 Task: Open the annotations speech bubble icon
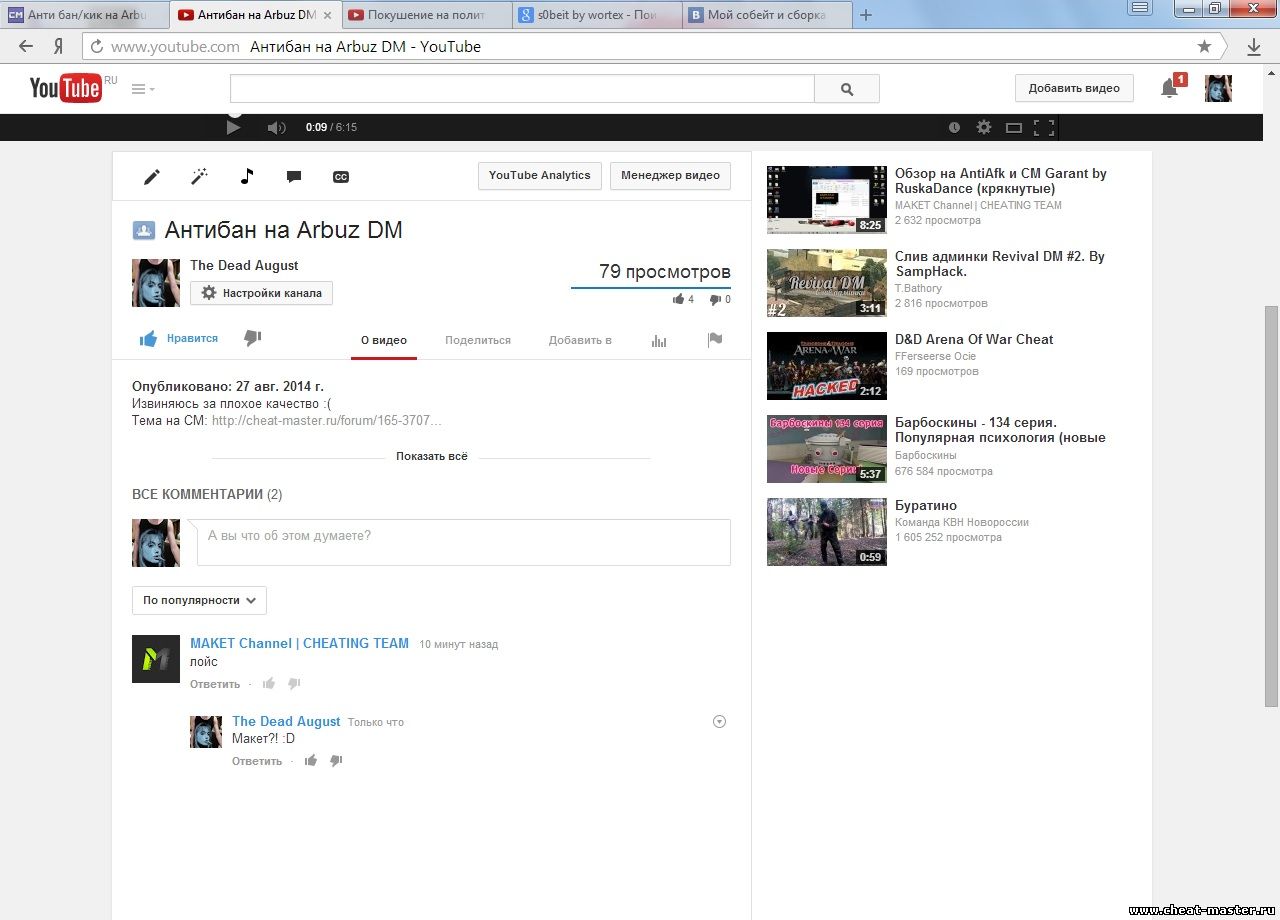point(294,177)
